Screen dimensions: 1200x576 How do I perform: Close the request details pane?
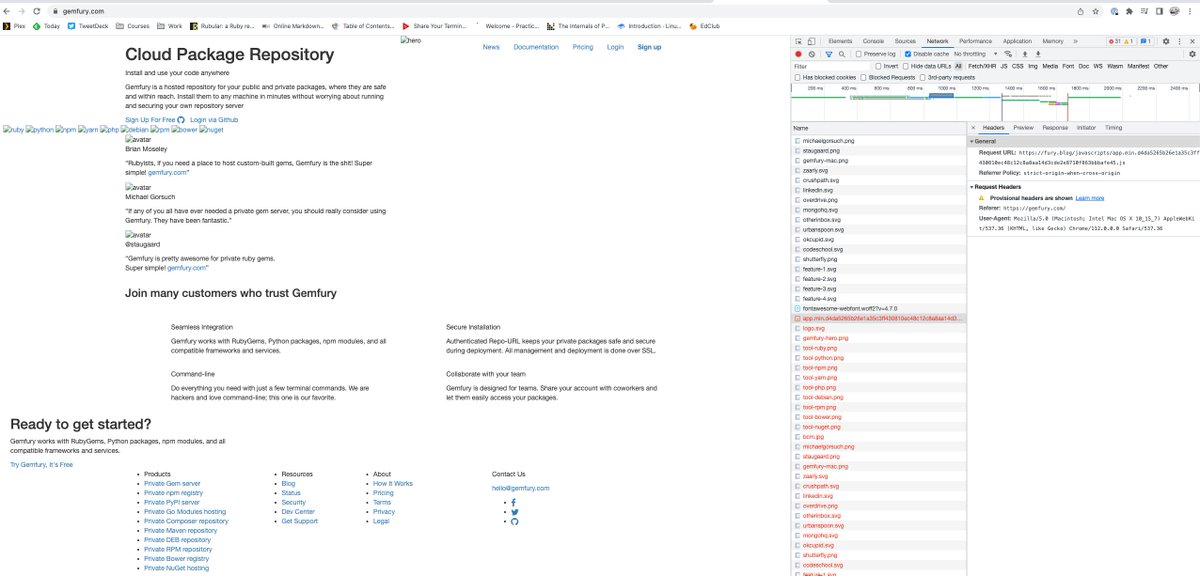(x=974, y=128)
